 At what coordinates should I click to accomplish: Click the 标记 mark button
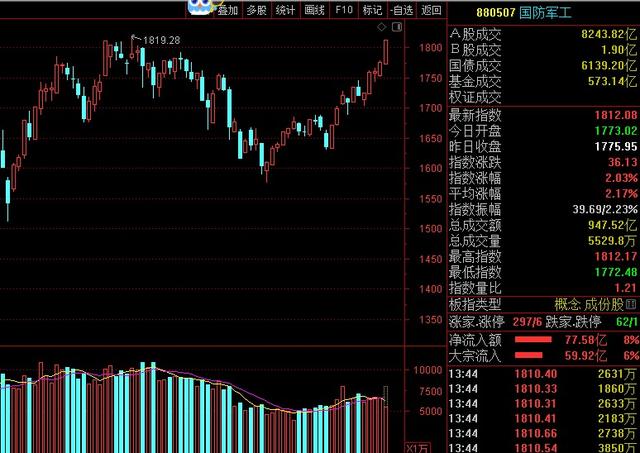pos(372,10)
